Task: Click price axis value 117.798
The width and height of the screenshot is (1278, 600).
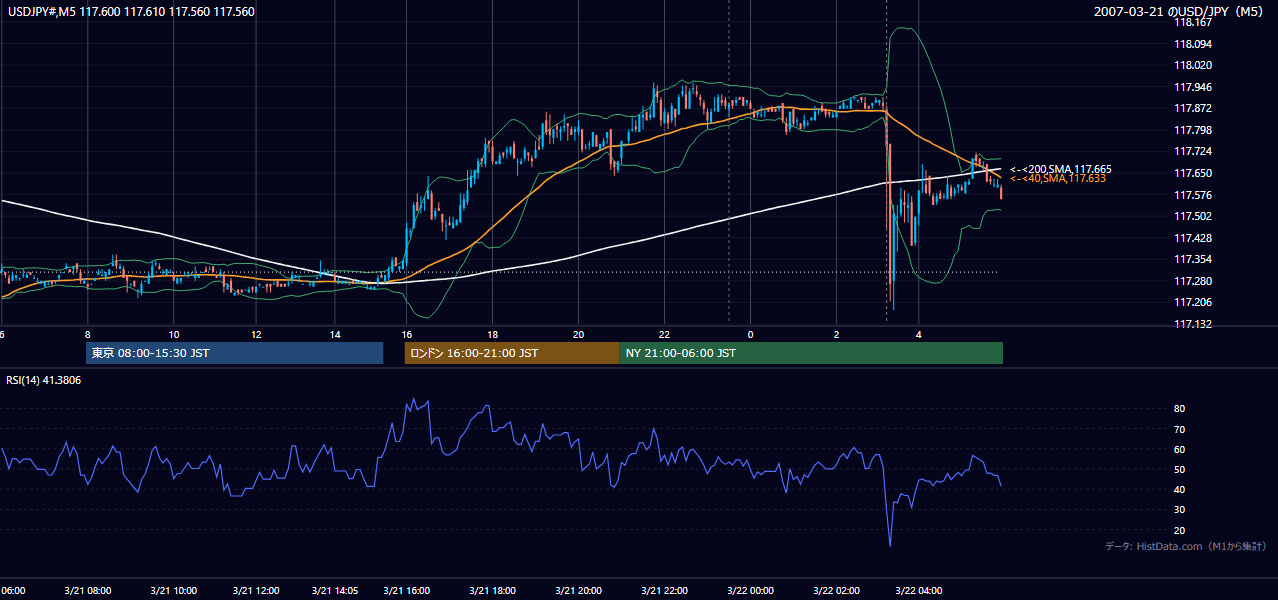Action: pos(1193,130)
